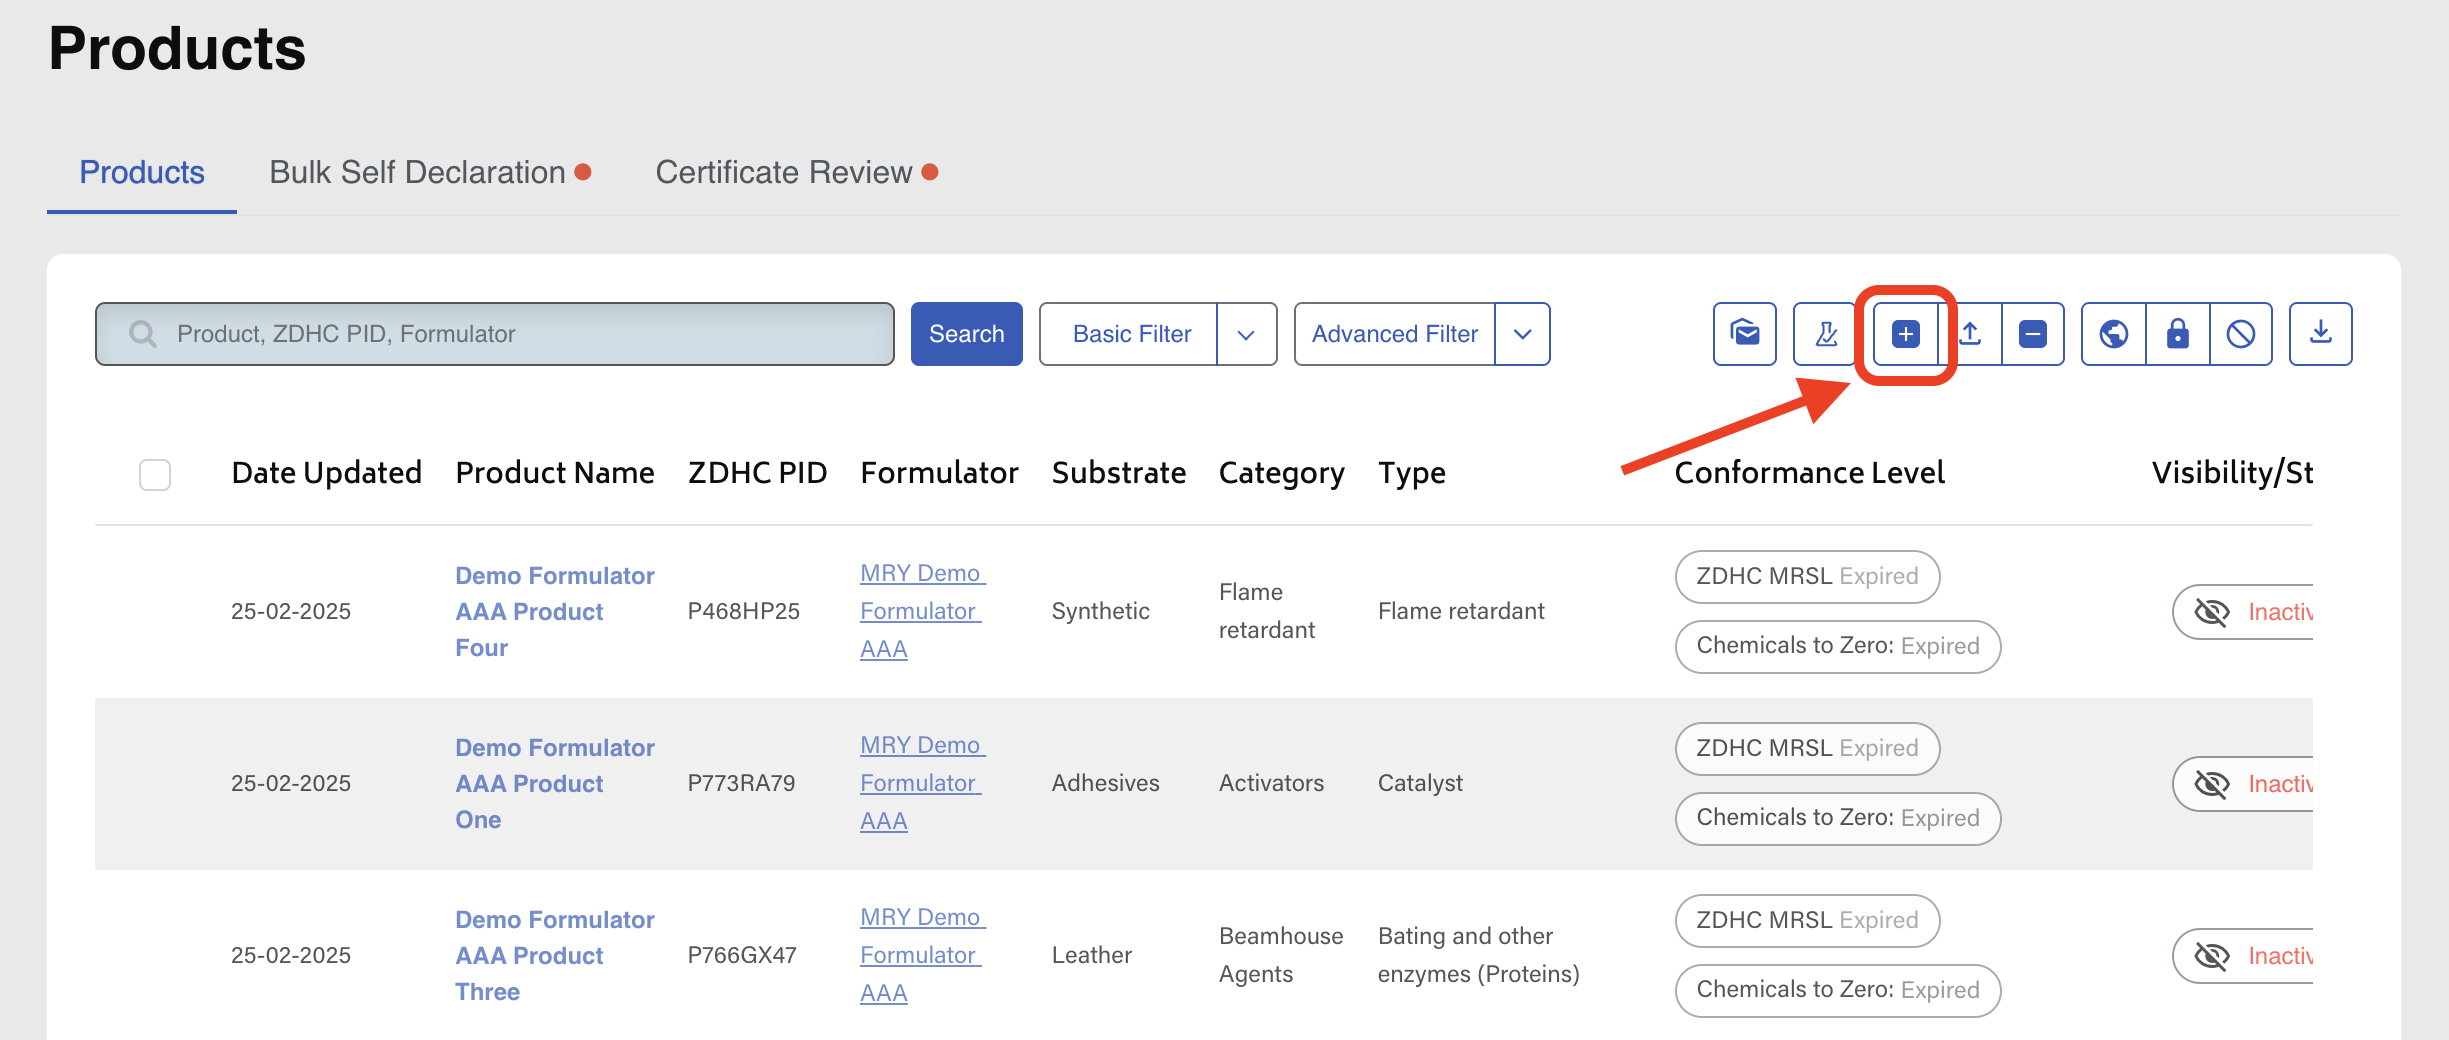This screenshot has width=2449, height=1040.
Task: Click the upload arrow icon
Action: 1970,334
